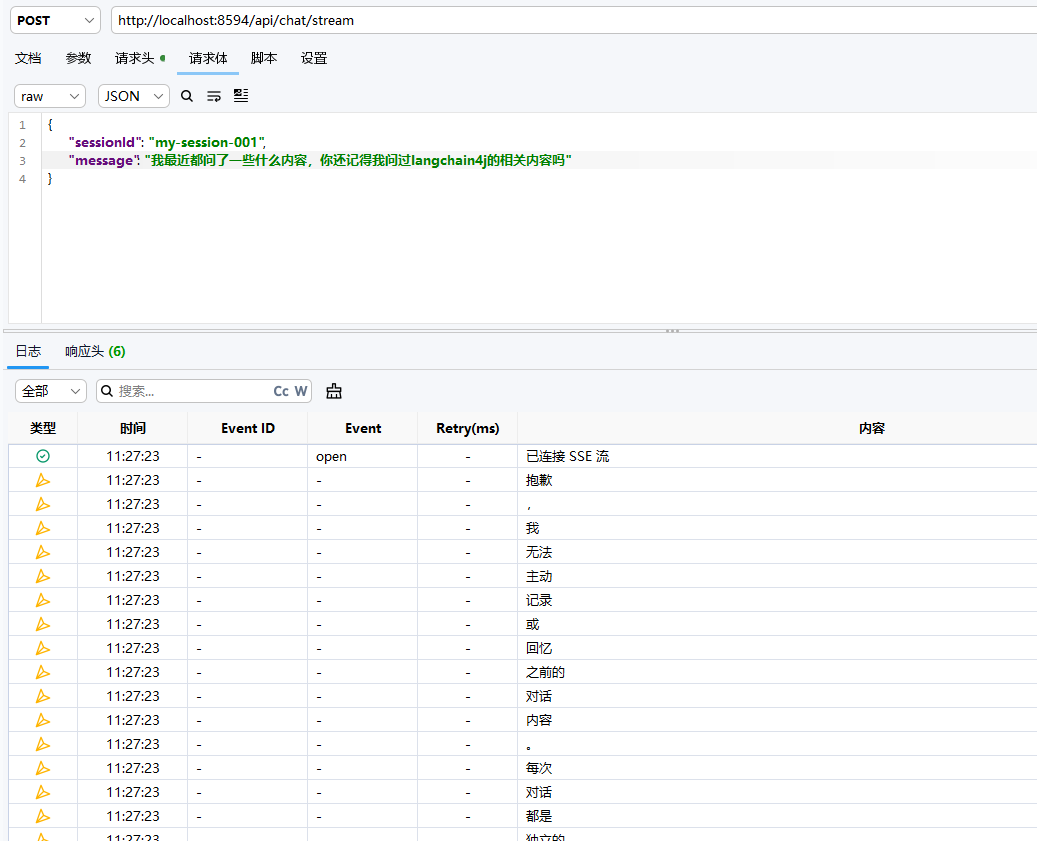Click the log 搜索 search box
1037x841 pixels.
coord(192,391)
